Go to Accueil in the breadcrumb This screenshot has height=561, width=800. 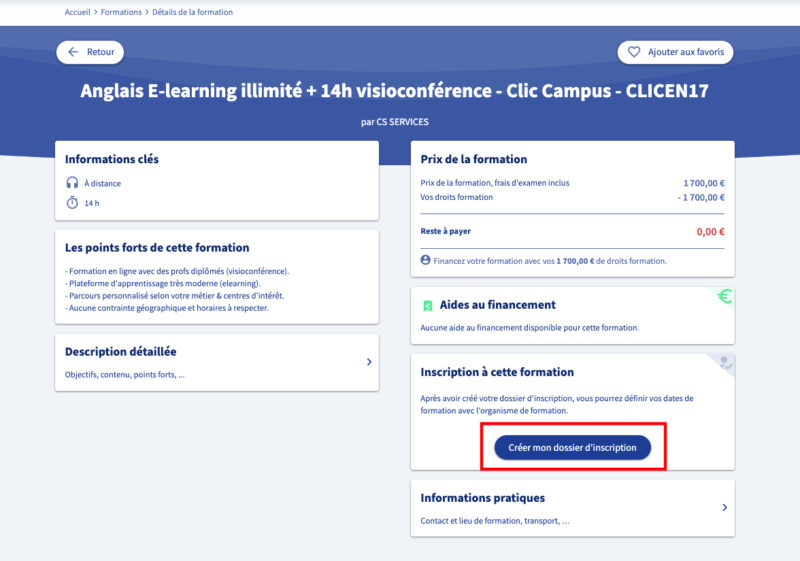(x=80, y=12)
